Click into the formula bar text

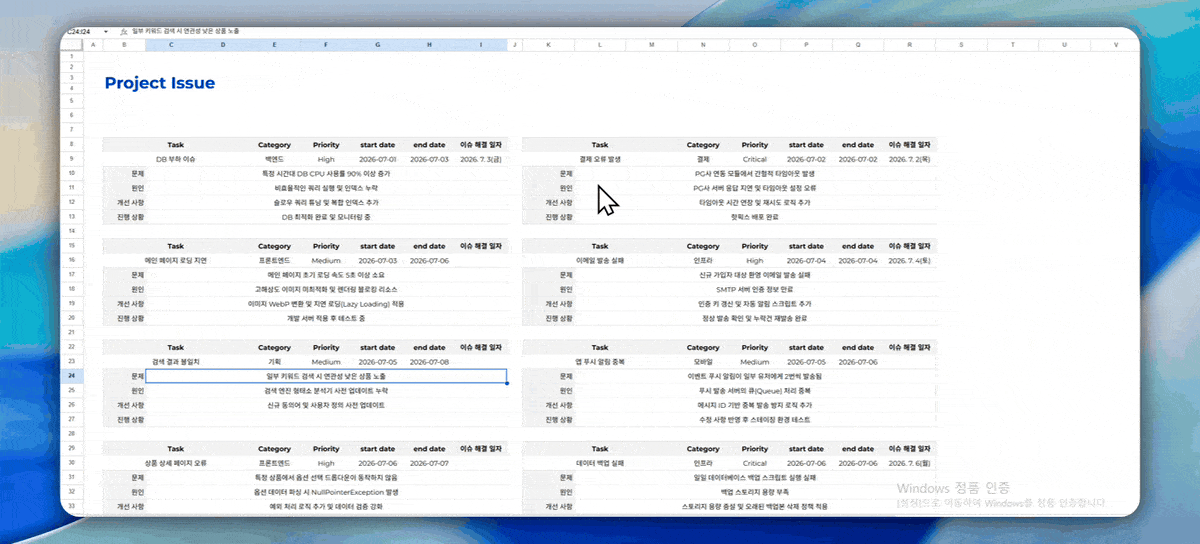tap(185, 32)
